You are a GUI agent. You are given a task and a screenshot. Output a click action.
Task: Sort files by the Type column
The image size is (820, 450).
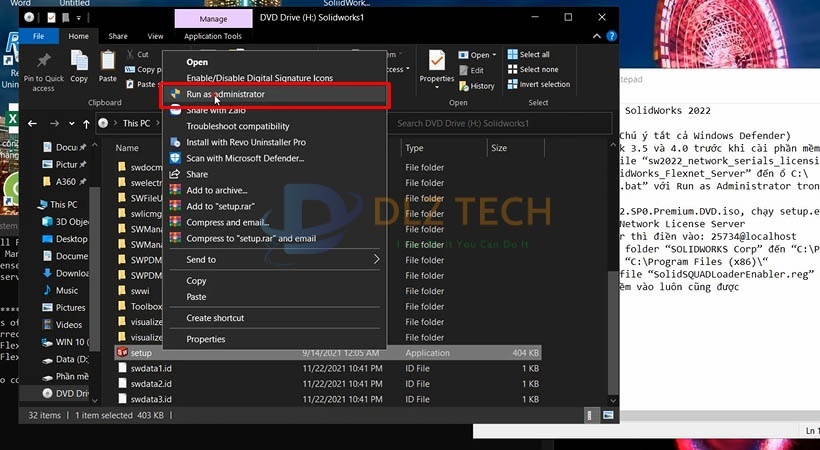tap(414, 148)
